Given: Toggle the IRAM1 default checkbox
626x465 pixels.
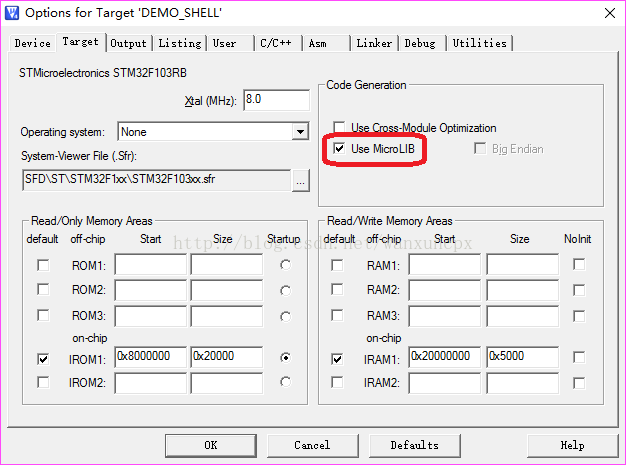Looking at the screenshot, I should [x=337, y=359].
